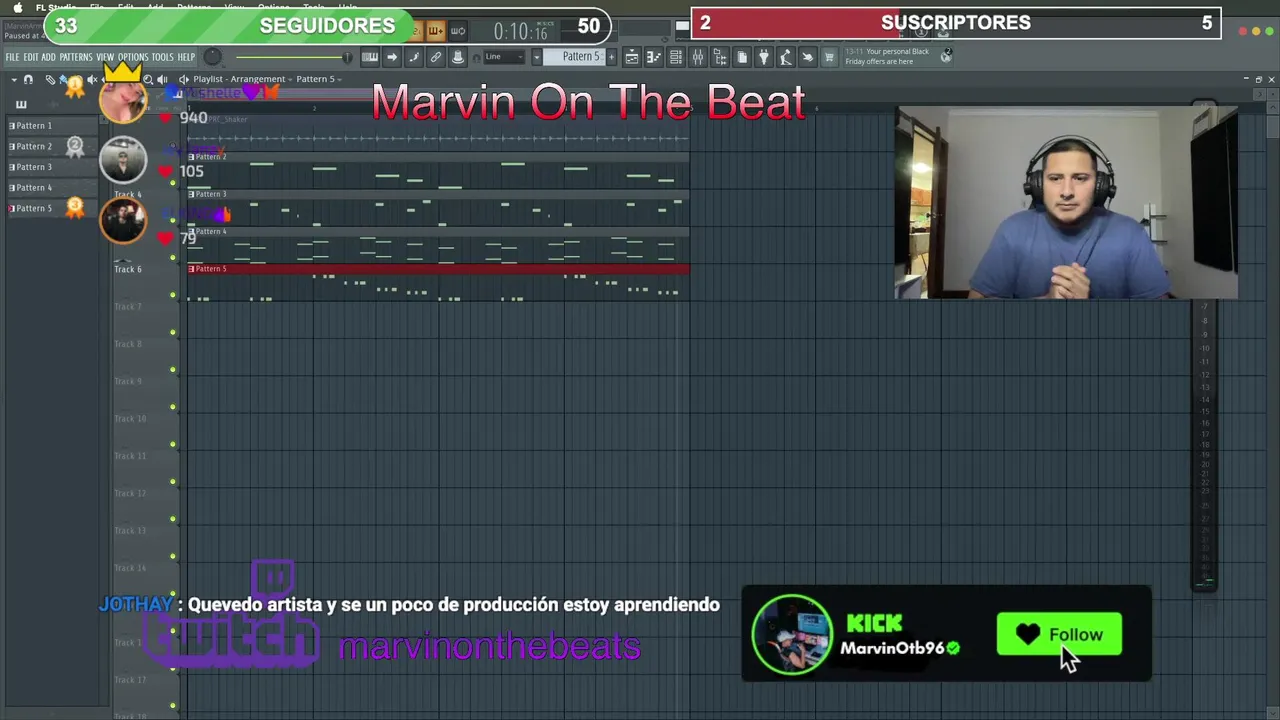This screenshot has height=720, width=1280.
Task: Open the project files copy icon
Action: click(742, 57)
